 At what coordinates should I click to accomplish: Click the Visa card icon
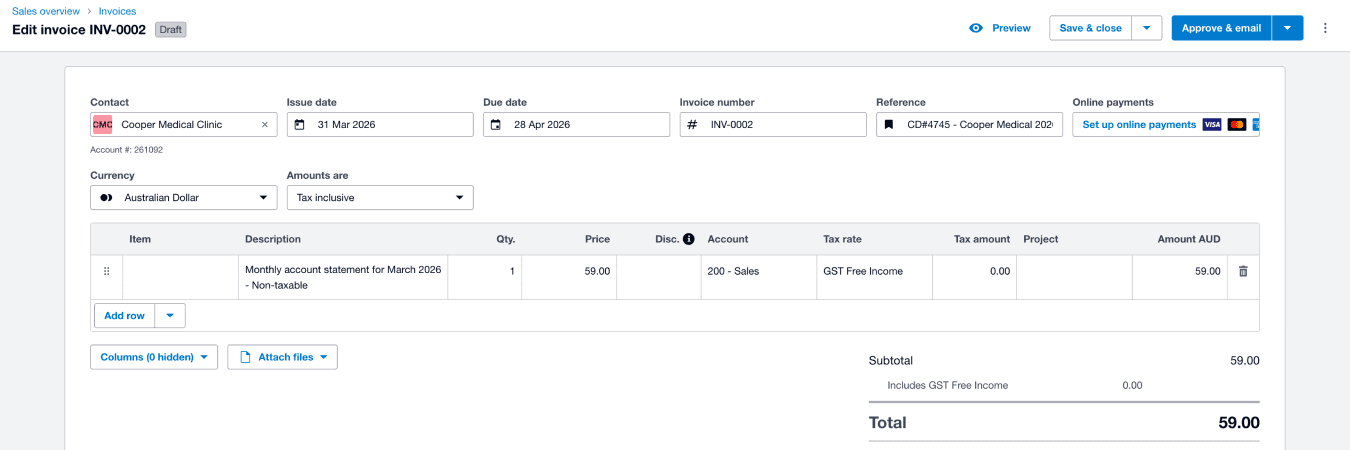[x=1212, y=125]
